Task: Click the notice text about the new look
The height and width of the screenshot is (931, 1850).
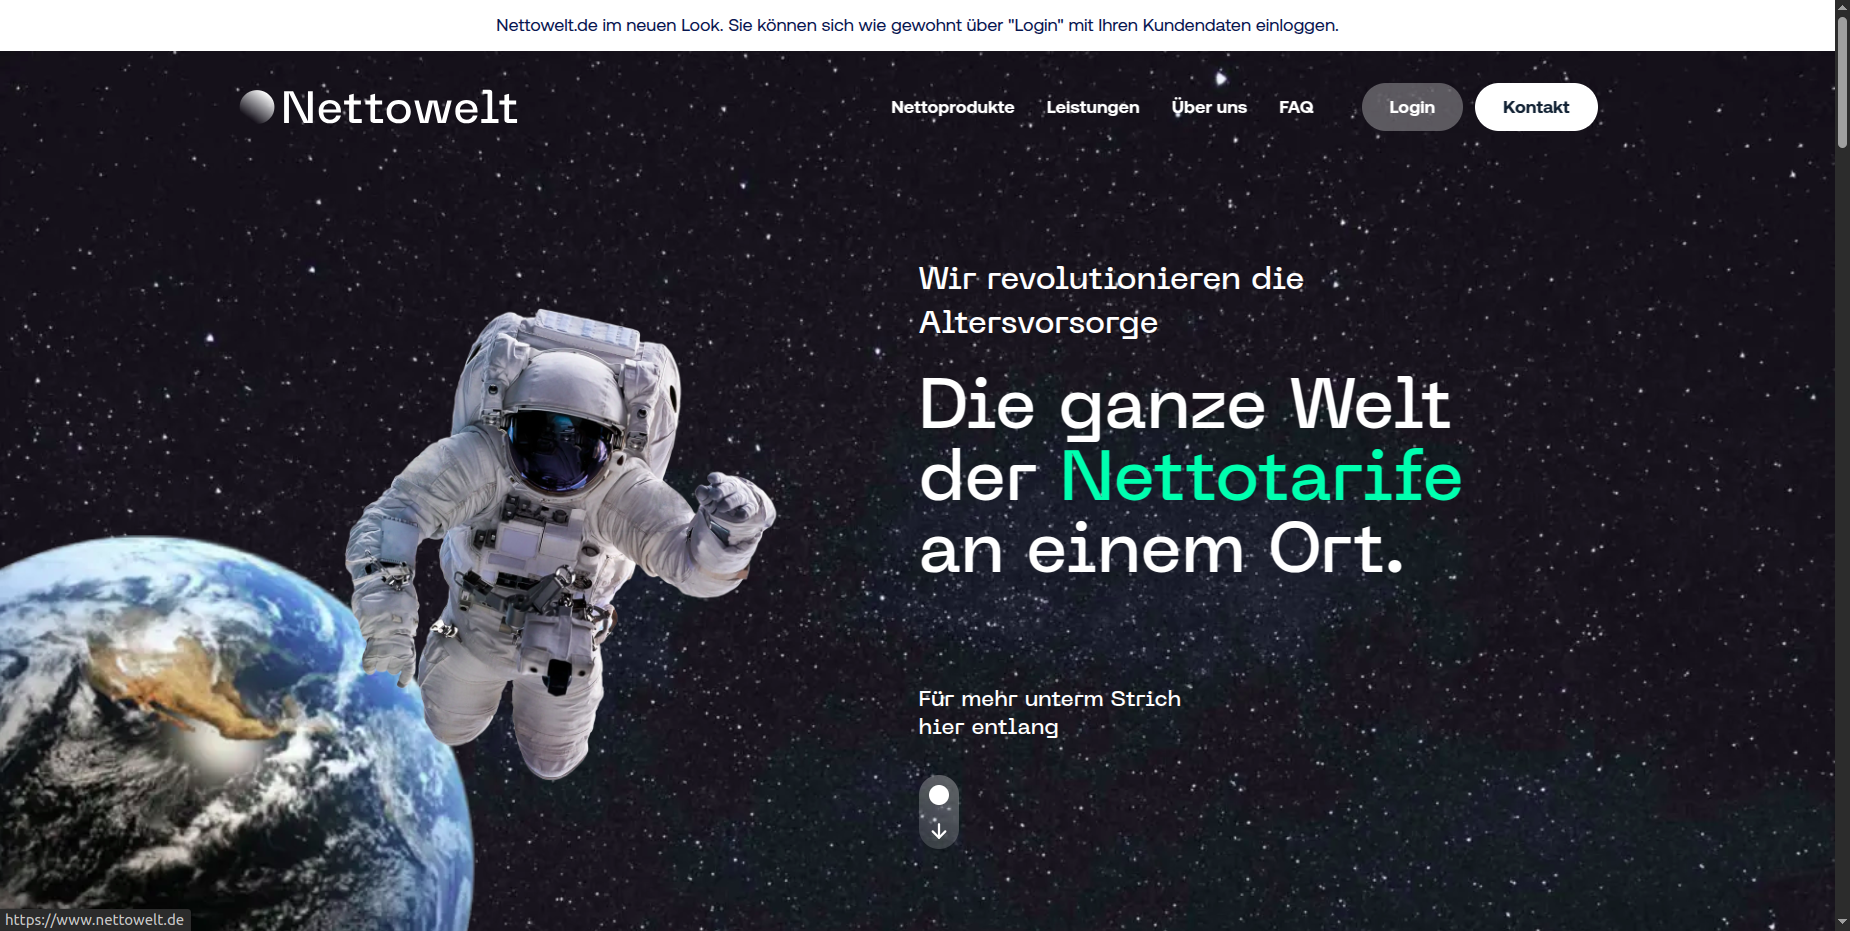Action: coord(917,25)
